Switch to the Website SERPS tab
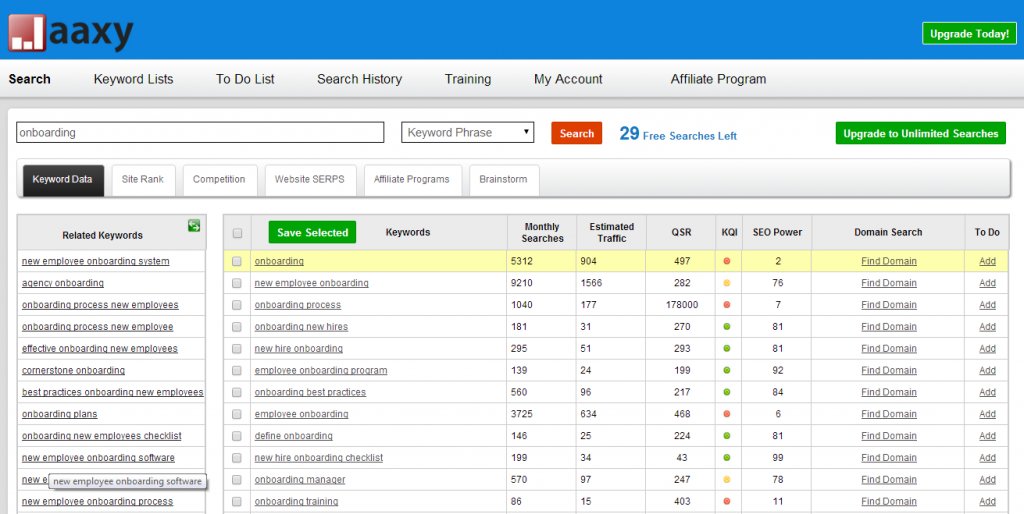 (310, 180)
